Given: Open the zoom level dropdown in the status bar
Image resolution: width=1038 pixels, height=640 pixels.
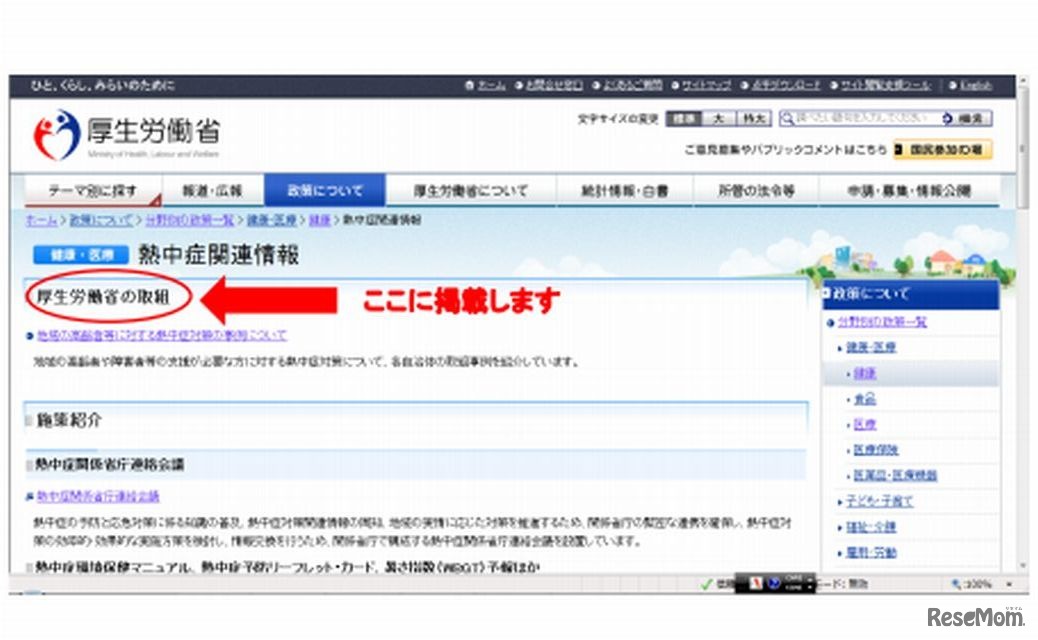Looking at the screenshot, I should click(1010, 582).
